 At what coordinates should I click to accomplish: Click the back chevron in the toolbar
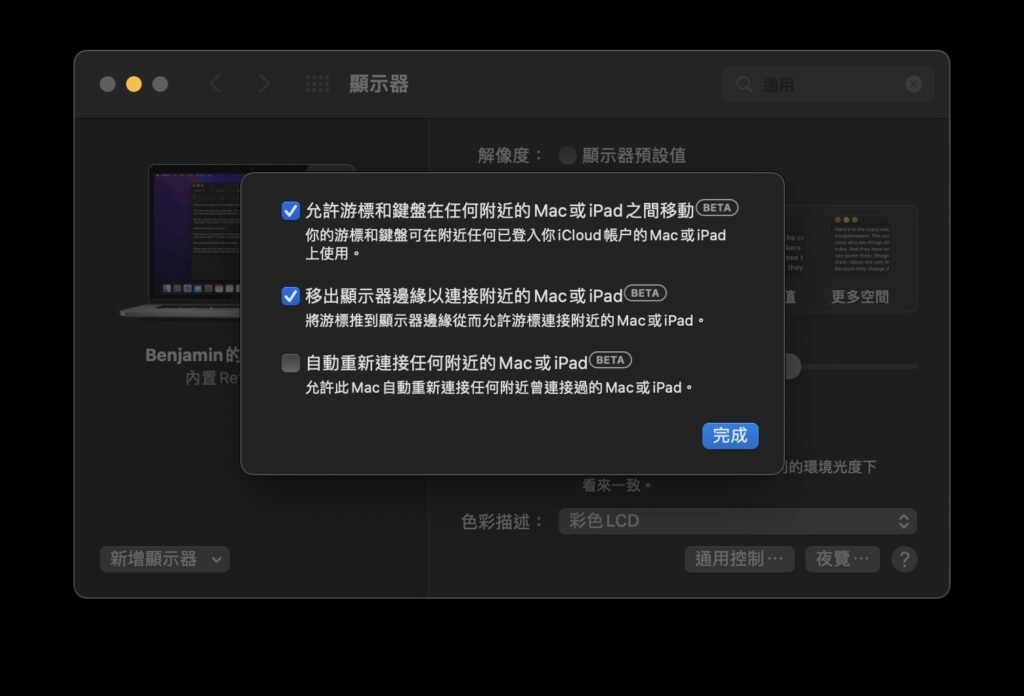coord(215,84)
